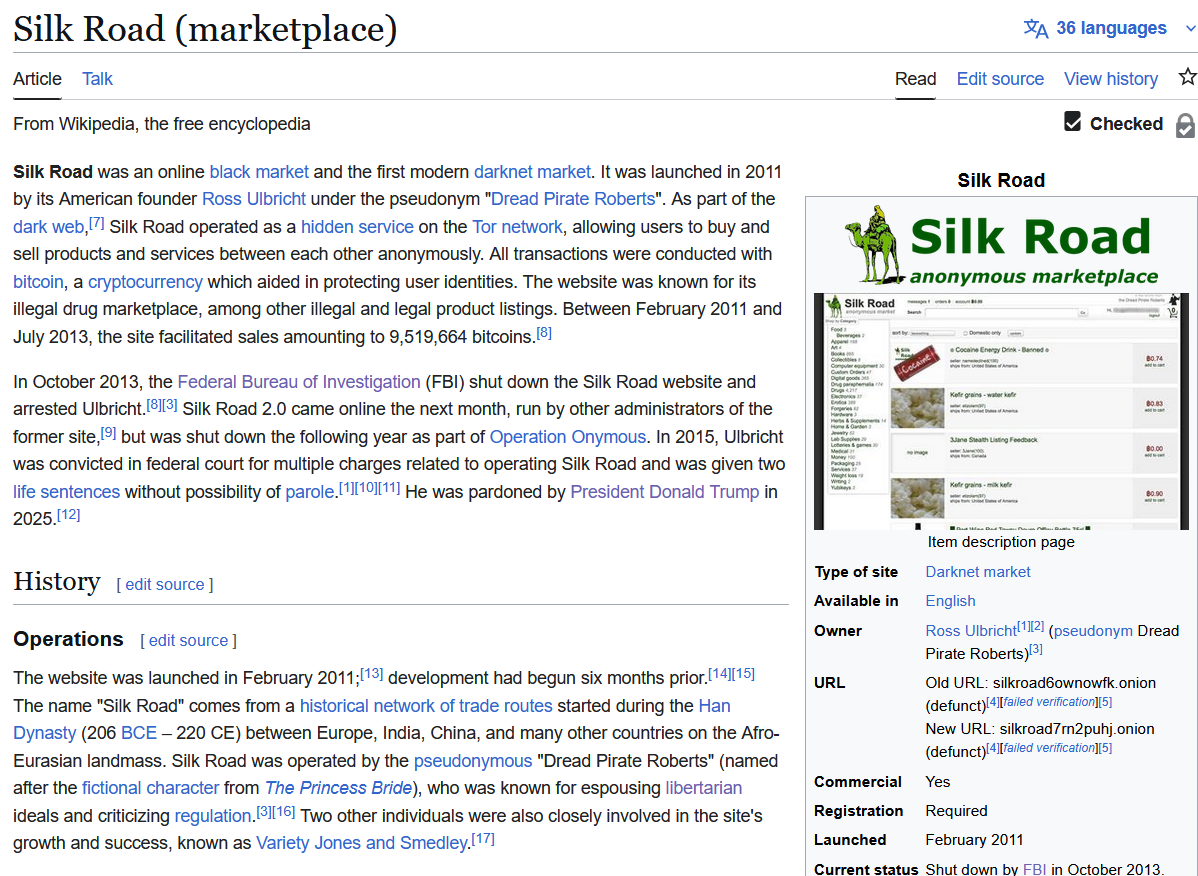Click the language translate icon
Viewport: 1198px width, 876px height.
point(1036,28)
